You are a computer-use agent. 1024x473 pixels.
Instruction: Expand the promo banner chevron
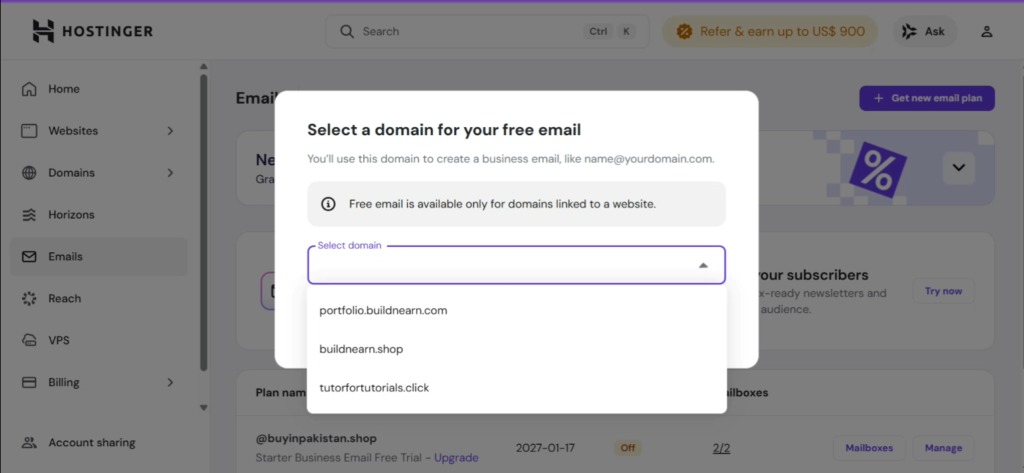click(x=958, y=168)
